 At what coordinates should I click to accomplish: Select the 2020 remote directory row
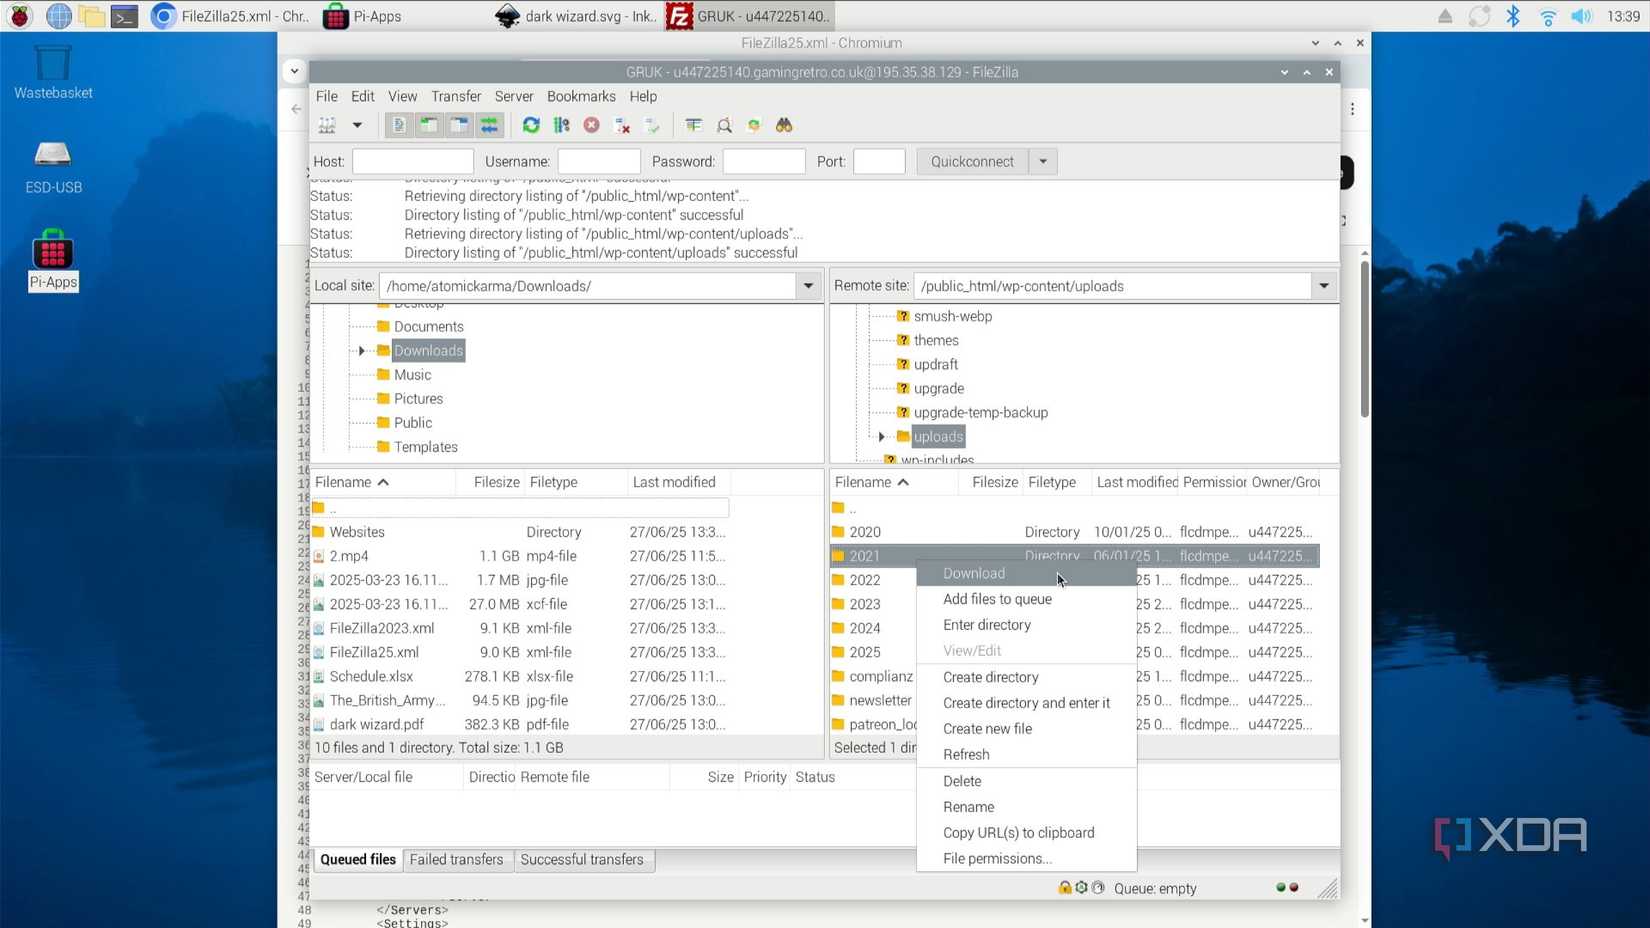pos(1075,532)
